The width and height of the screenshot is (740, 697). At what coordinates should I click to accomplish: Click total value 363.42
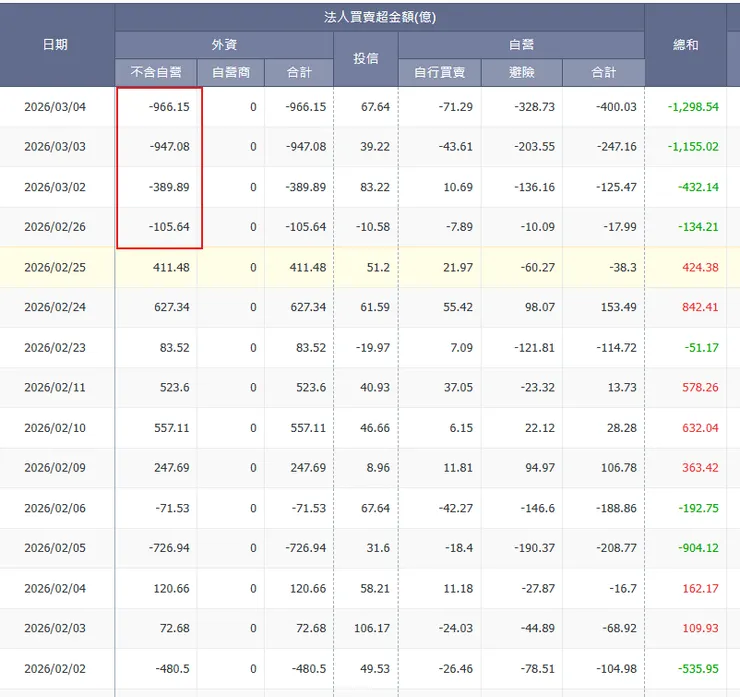(x=700, y=468)
